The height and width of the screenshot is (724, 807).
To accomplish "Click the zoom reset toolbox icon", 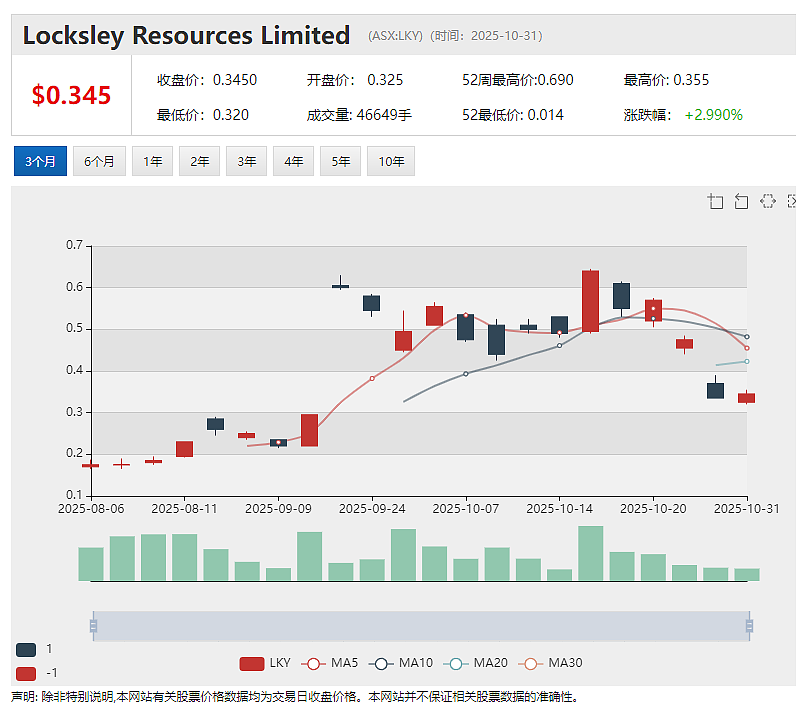I will click(x=741, y=201).
